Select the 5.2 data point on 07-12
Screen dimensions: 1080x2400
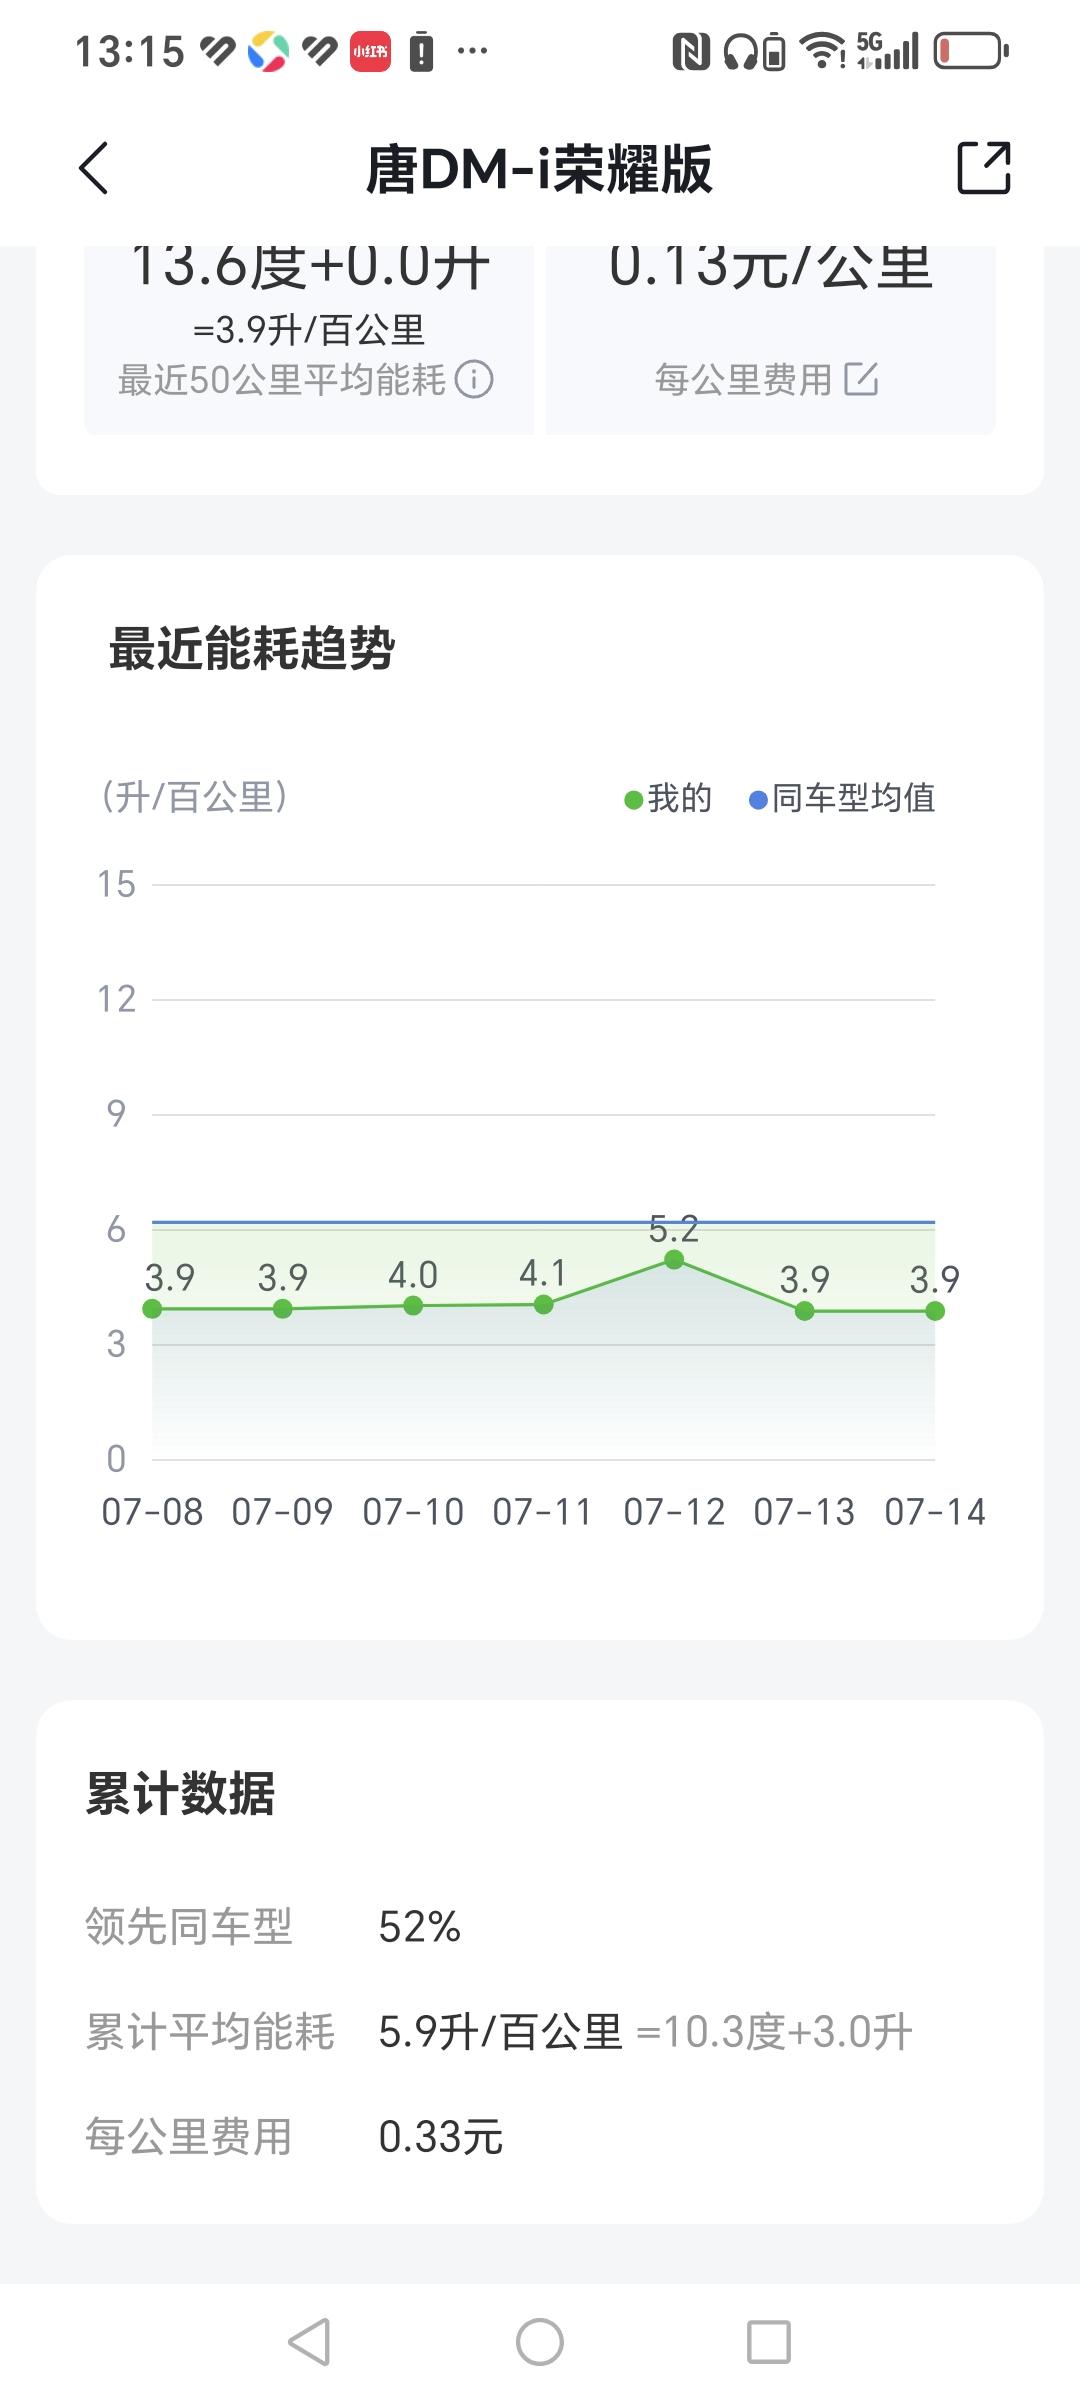[674, 1260]
